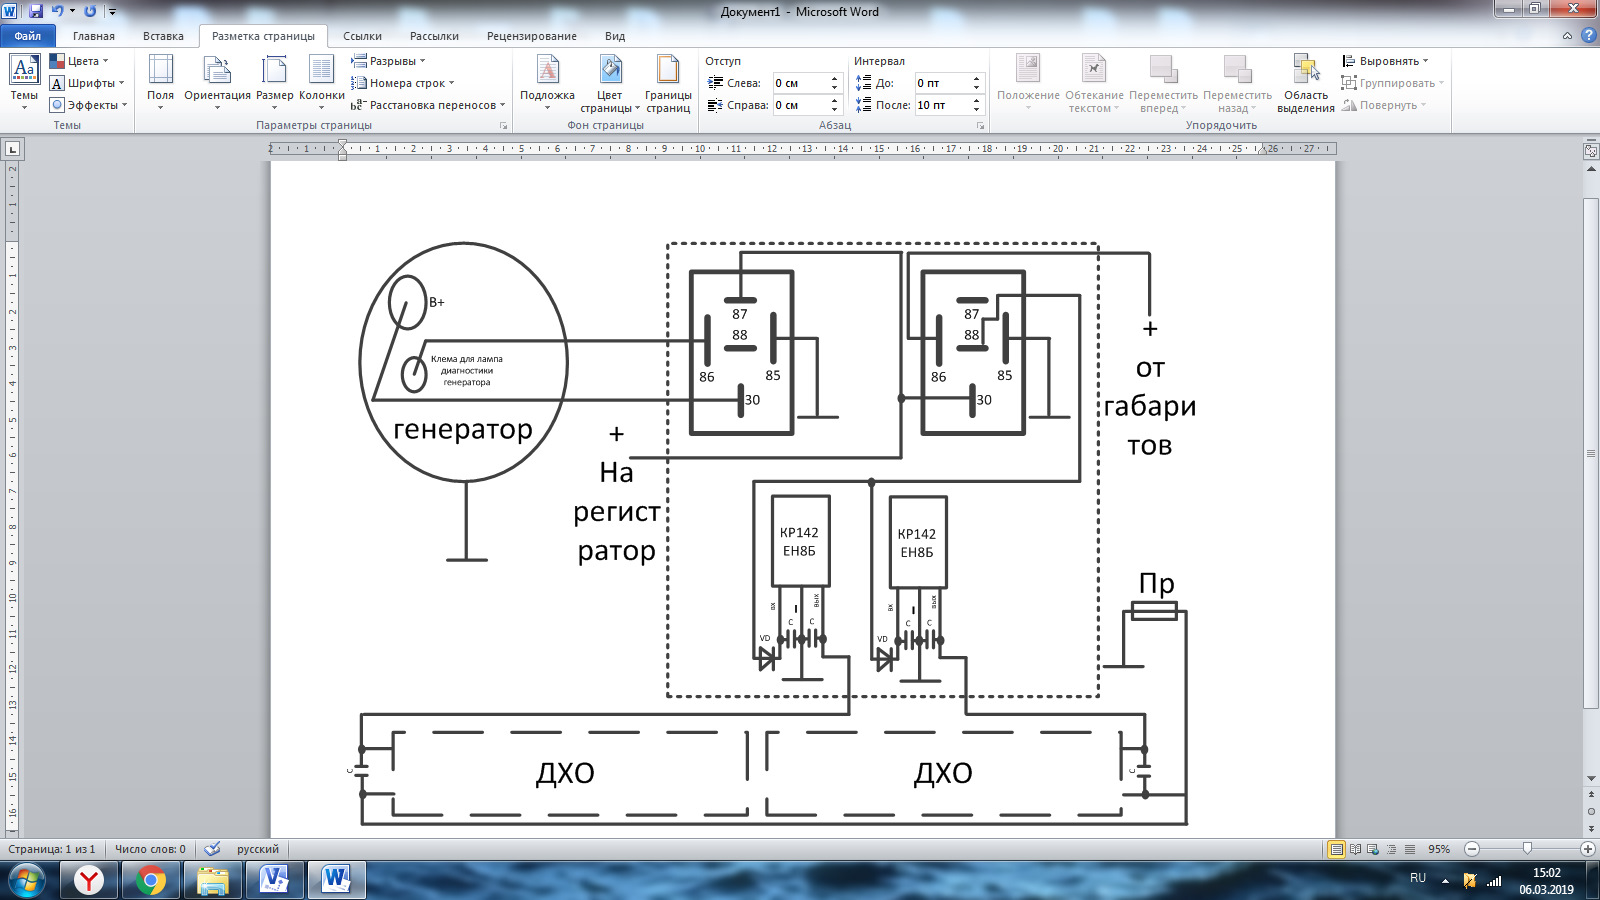
Task: Select Web Layout view button
Action: point(1373,849)
